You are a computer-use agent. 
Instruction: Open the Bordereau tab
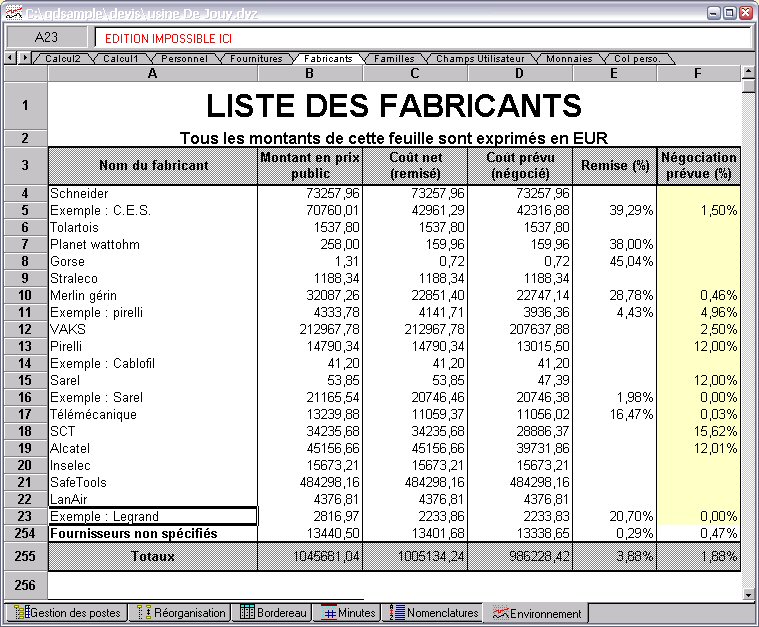coord(270,613)
